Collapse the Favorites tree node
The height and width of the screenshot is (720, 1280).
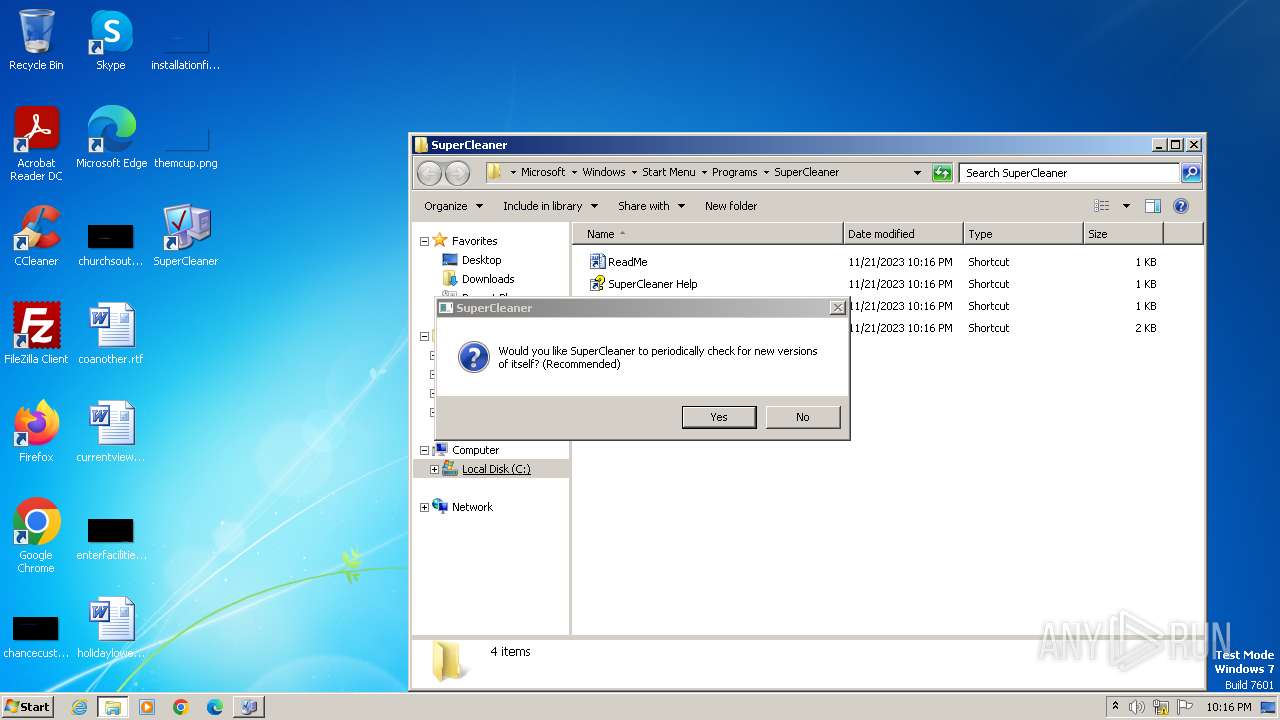[x=424, y=241]
